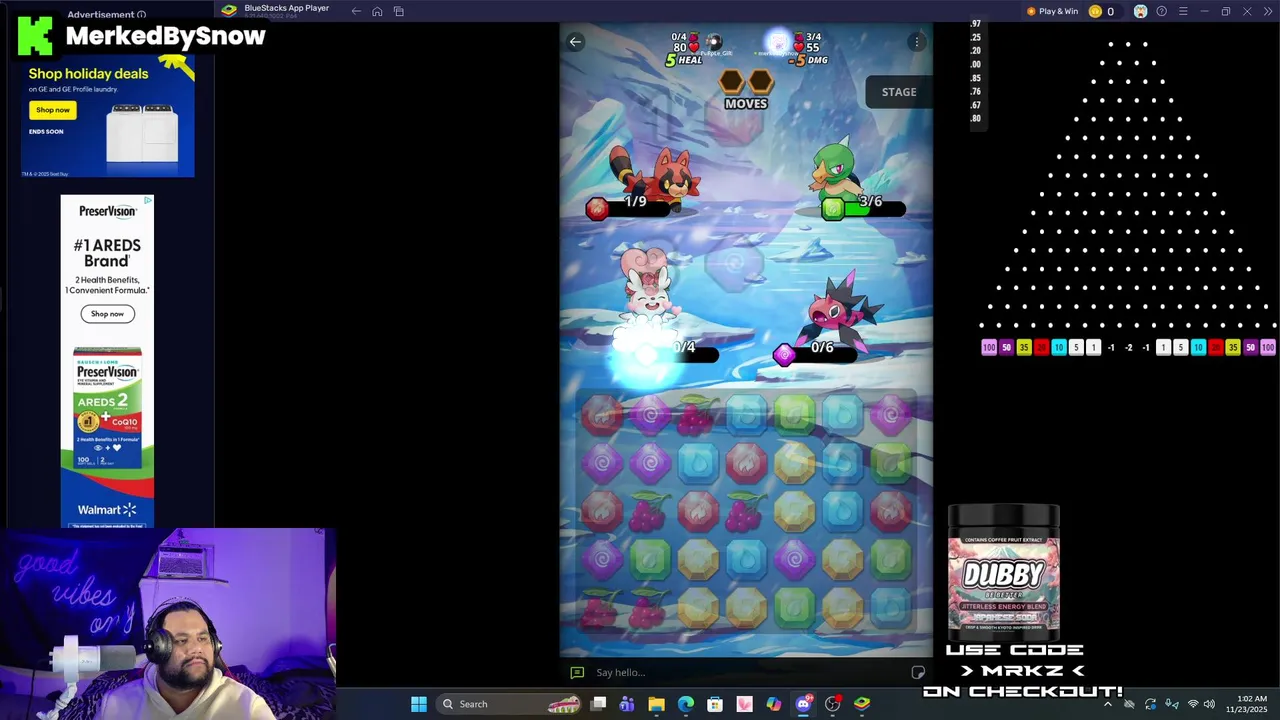
Task: Open Microsoft Store from taskbar
Action: click(x=715, y=704)
